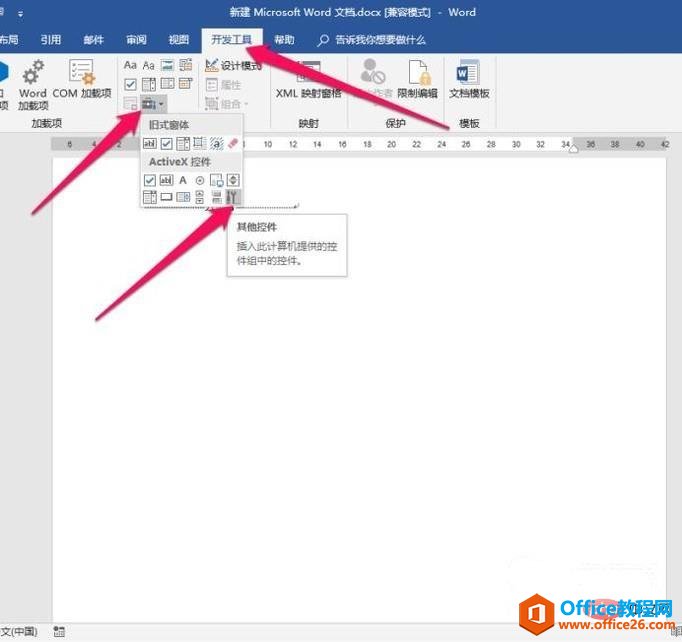Open Restrict Editing (限制编辑)

418,79
